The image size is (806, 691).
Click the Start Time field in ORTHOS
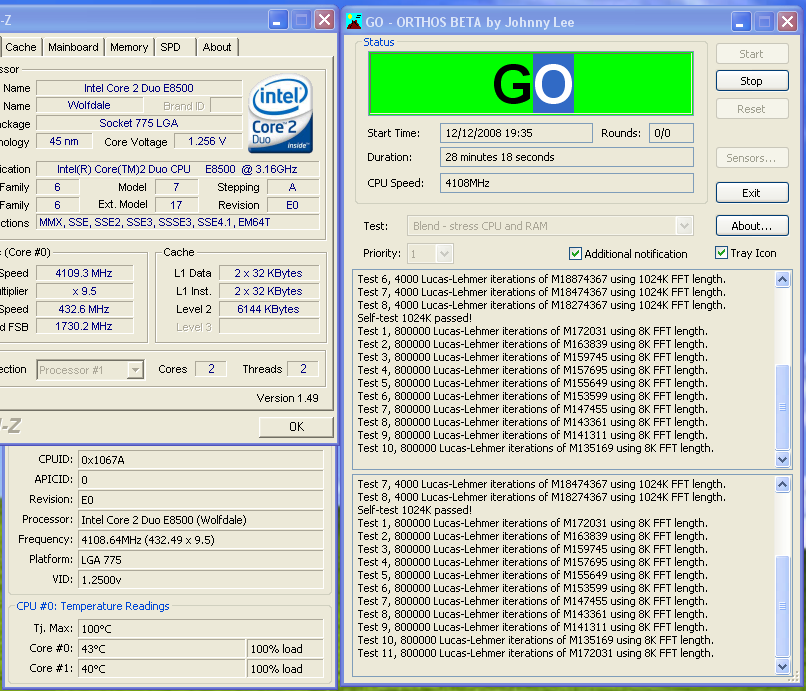click(x=516, y=133)
